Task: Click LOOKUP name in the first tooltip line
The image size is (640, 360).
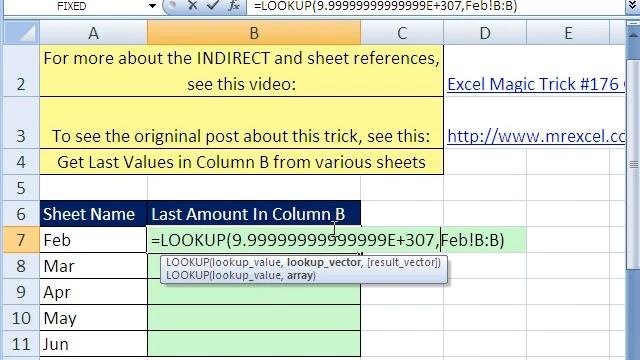Action: 188,262
